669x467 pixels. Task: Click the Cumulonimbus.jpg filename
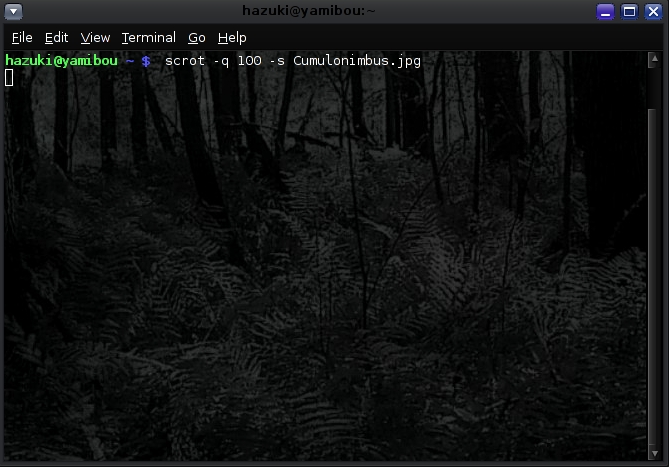tap(357, 61)
